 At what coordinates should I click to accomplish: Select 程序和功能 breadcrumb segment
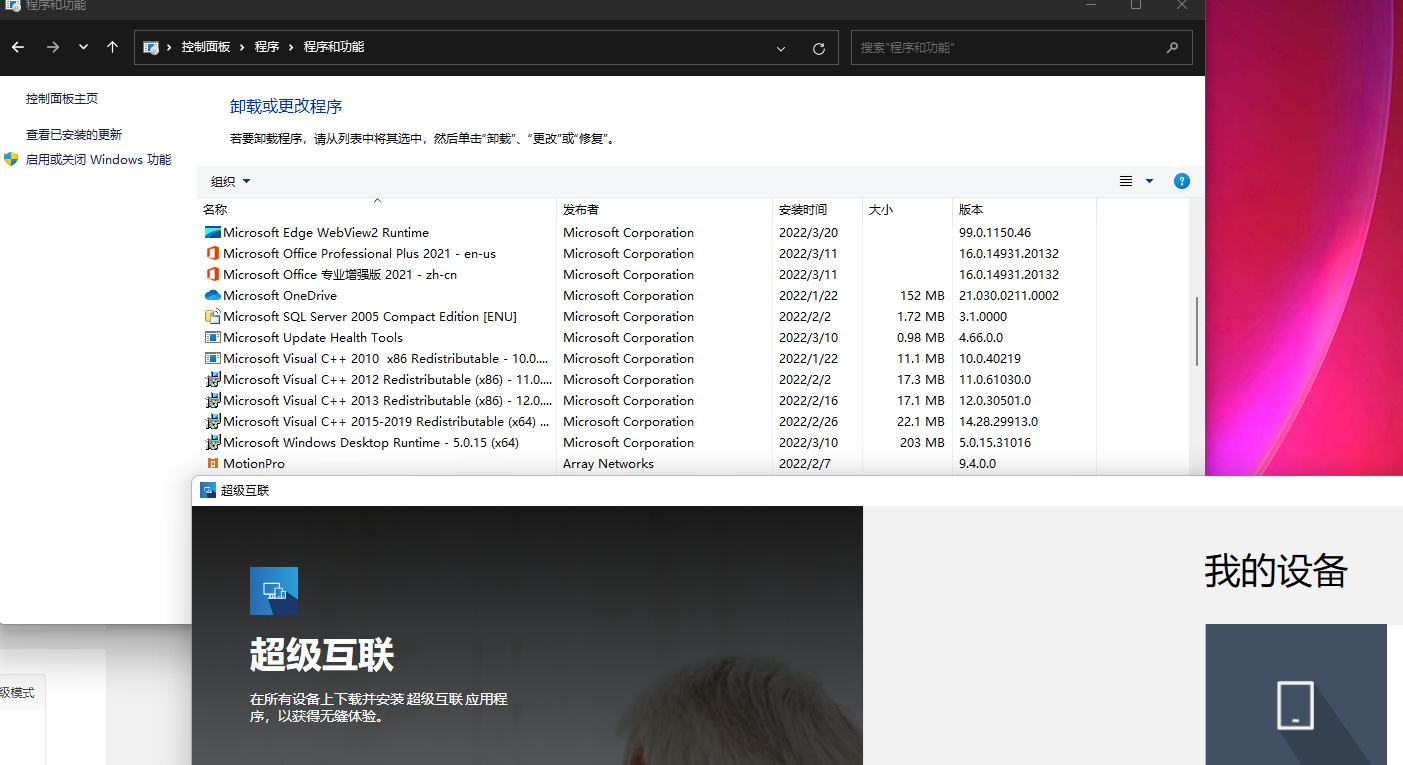point(334,47)
